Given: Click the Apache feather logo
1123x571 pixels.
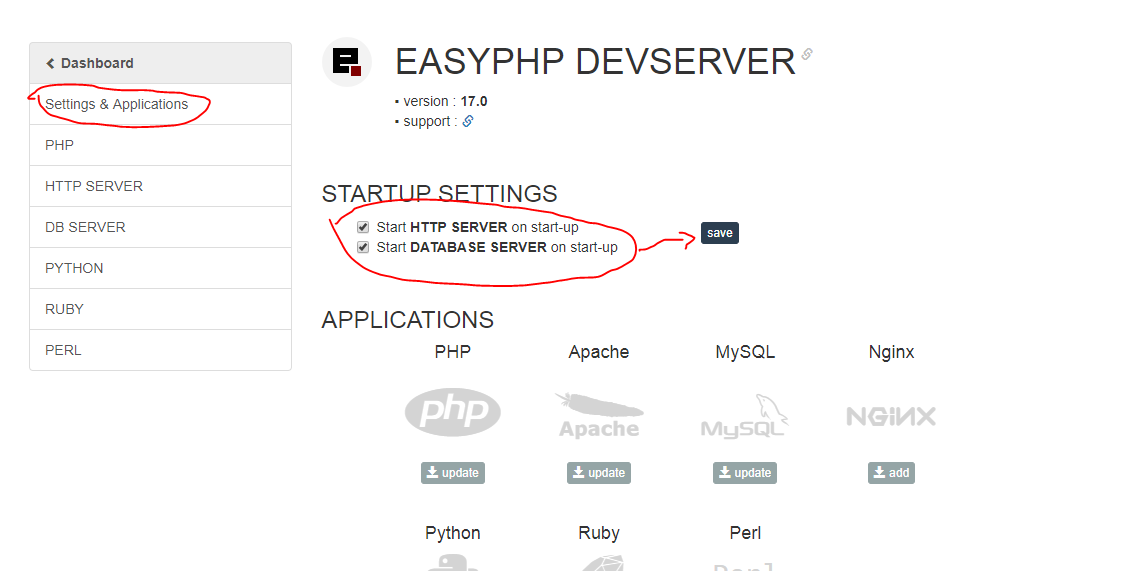Looking at the screenshot, I should point(599,415).
